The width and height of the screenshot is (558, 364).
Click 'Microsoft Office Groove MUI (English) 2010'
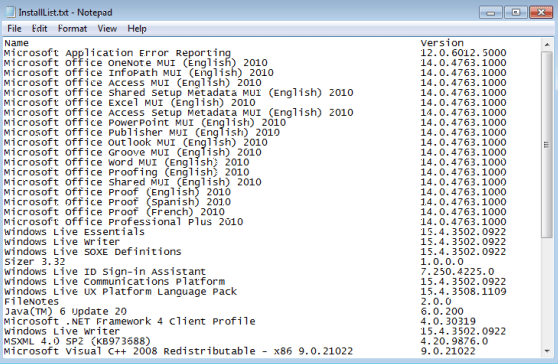pyautogui.click(x=133, y=153)
